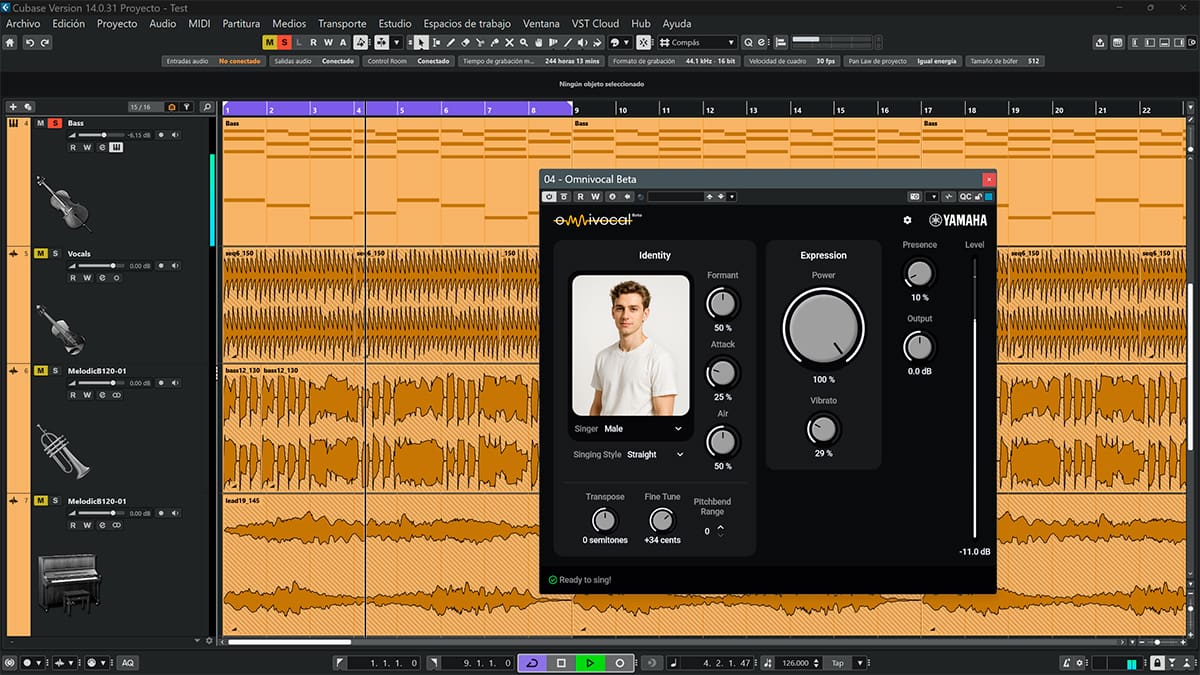The height and width of the screenshot is (675, 1200).
Task: Toggle the Cycle loop button in transport
Action: [x=532, y=663]
